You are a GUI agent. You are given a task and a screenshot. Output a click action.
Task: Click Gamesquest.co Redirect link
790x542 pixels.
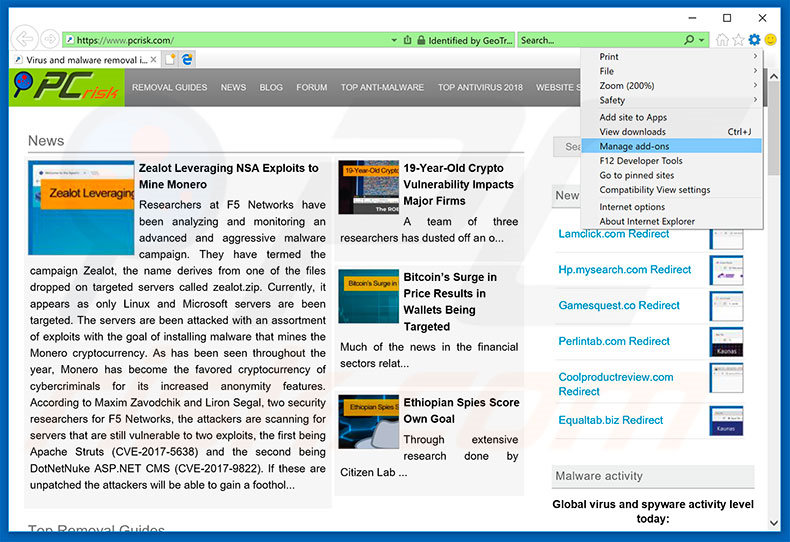[619, 305]
